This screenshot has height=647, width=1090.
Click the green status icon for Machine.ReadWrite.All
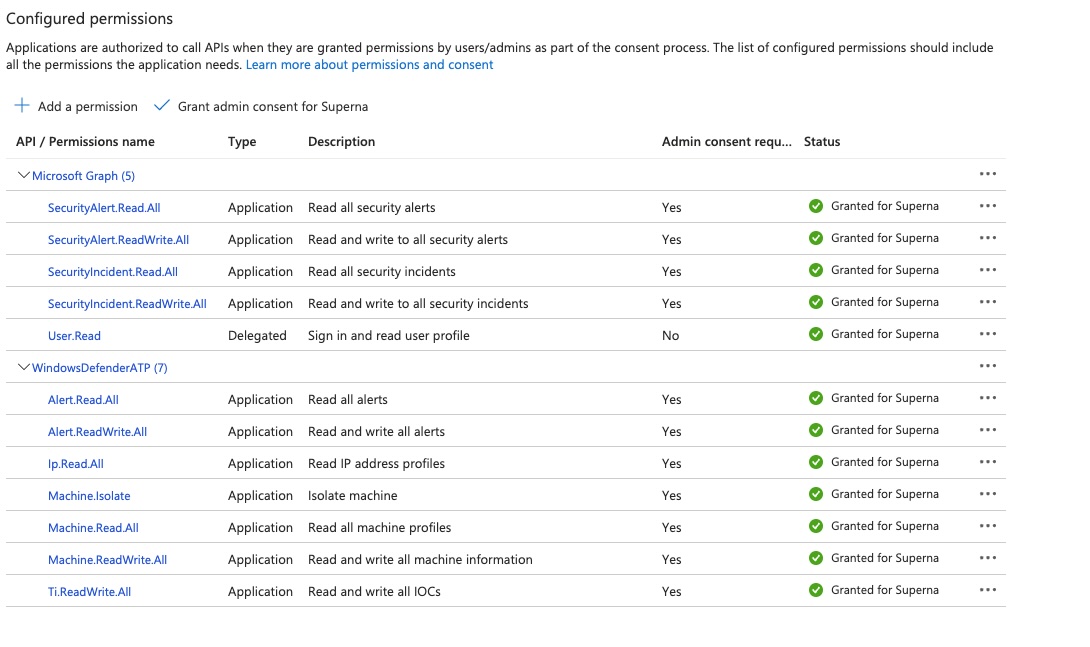(816, 558)
